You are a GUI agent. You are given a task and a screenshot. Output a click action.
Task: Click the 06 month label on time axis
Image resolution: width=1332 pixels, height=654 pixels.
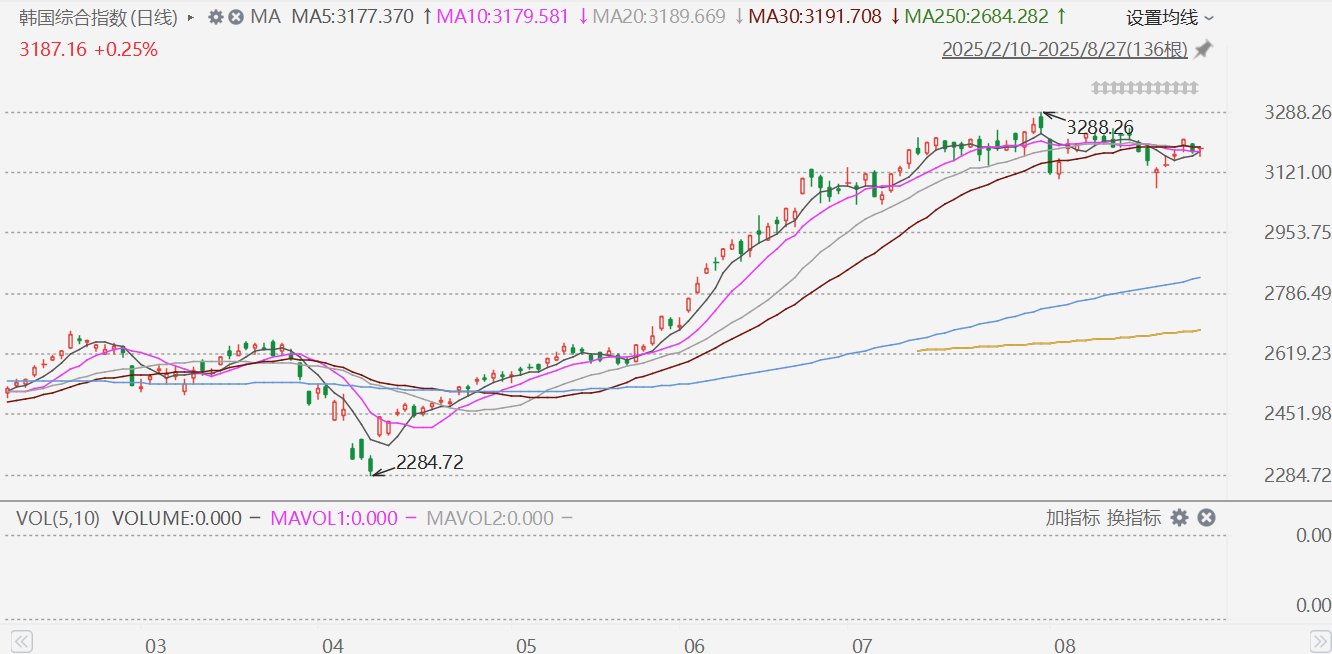[696, 645]
